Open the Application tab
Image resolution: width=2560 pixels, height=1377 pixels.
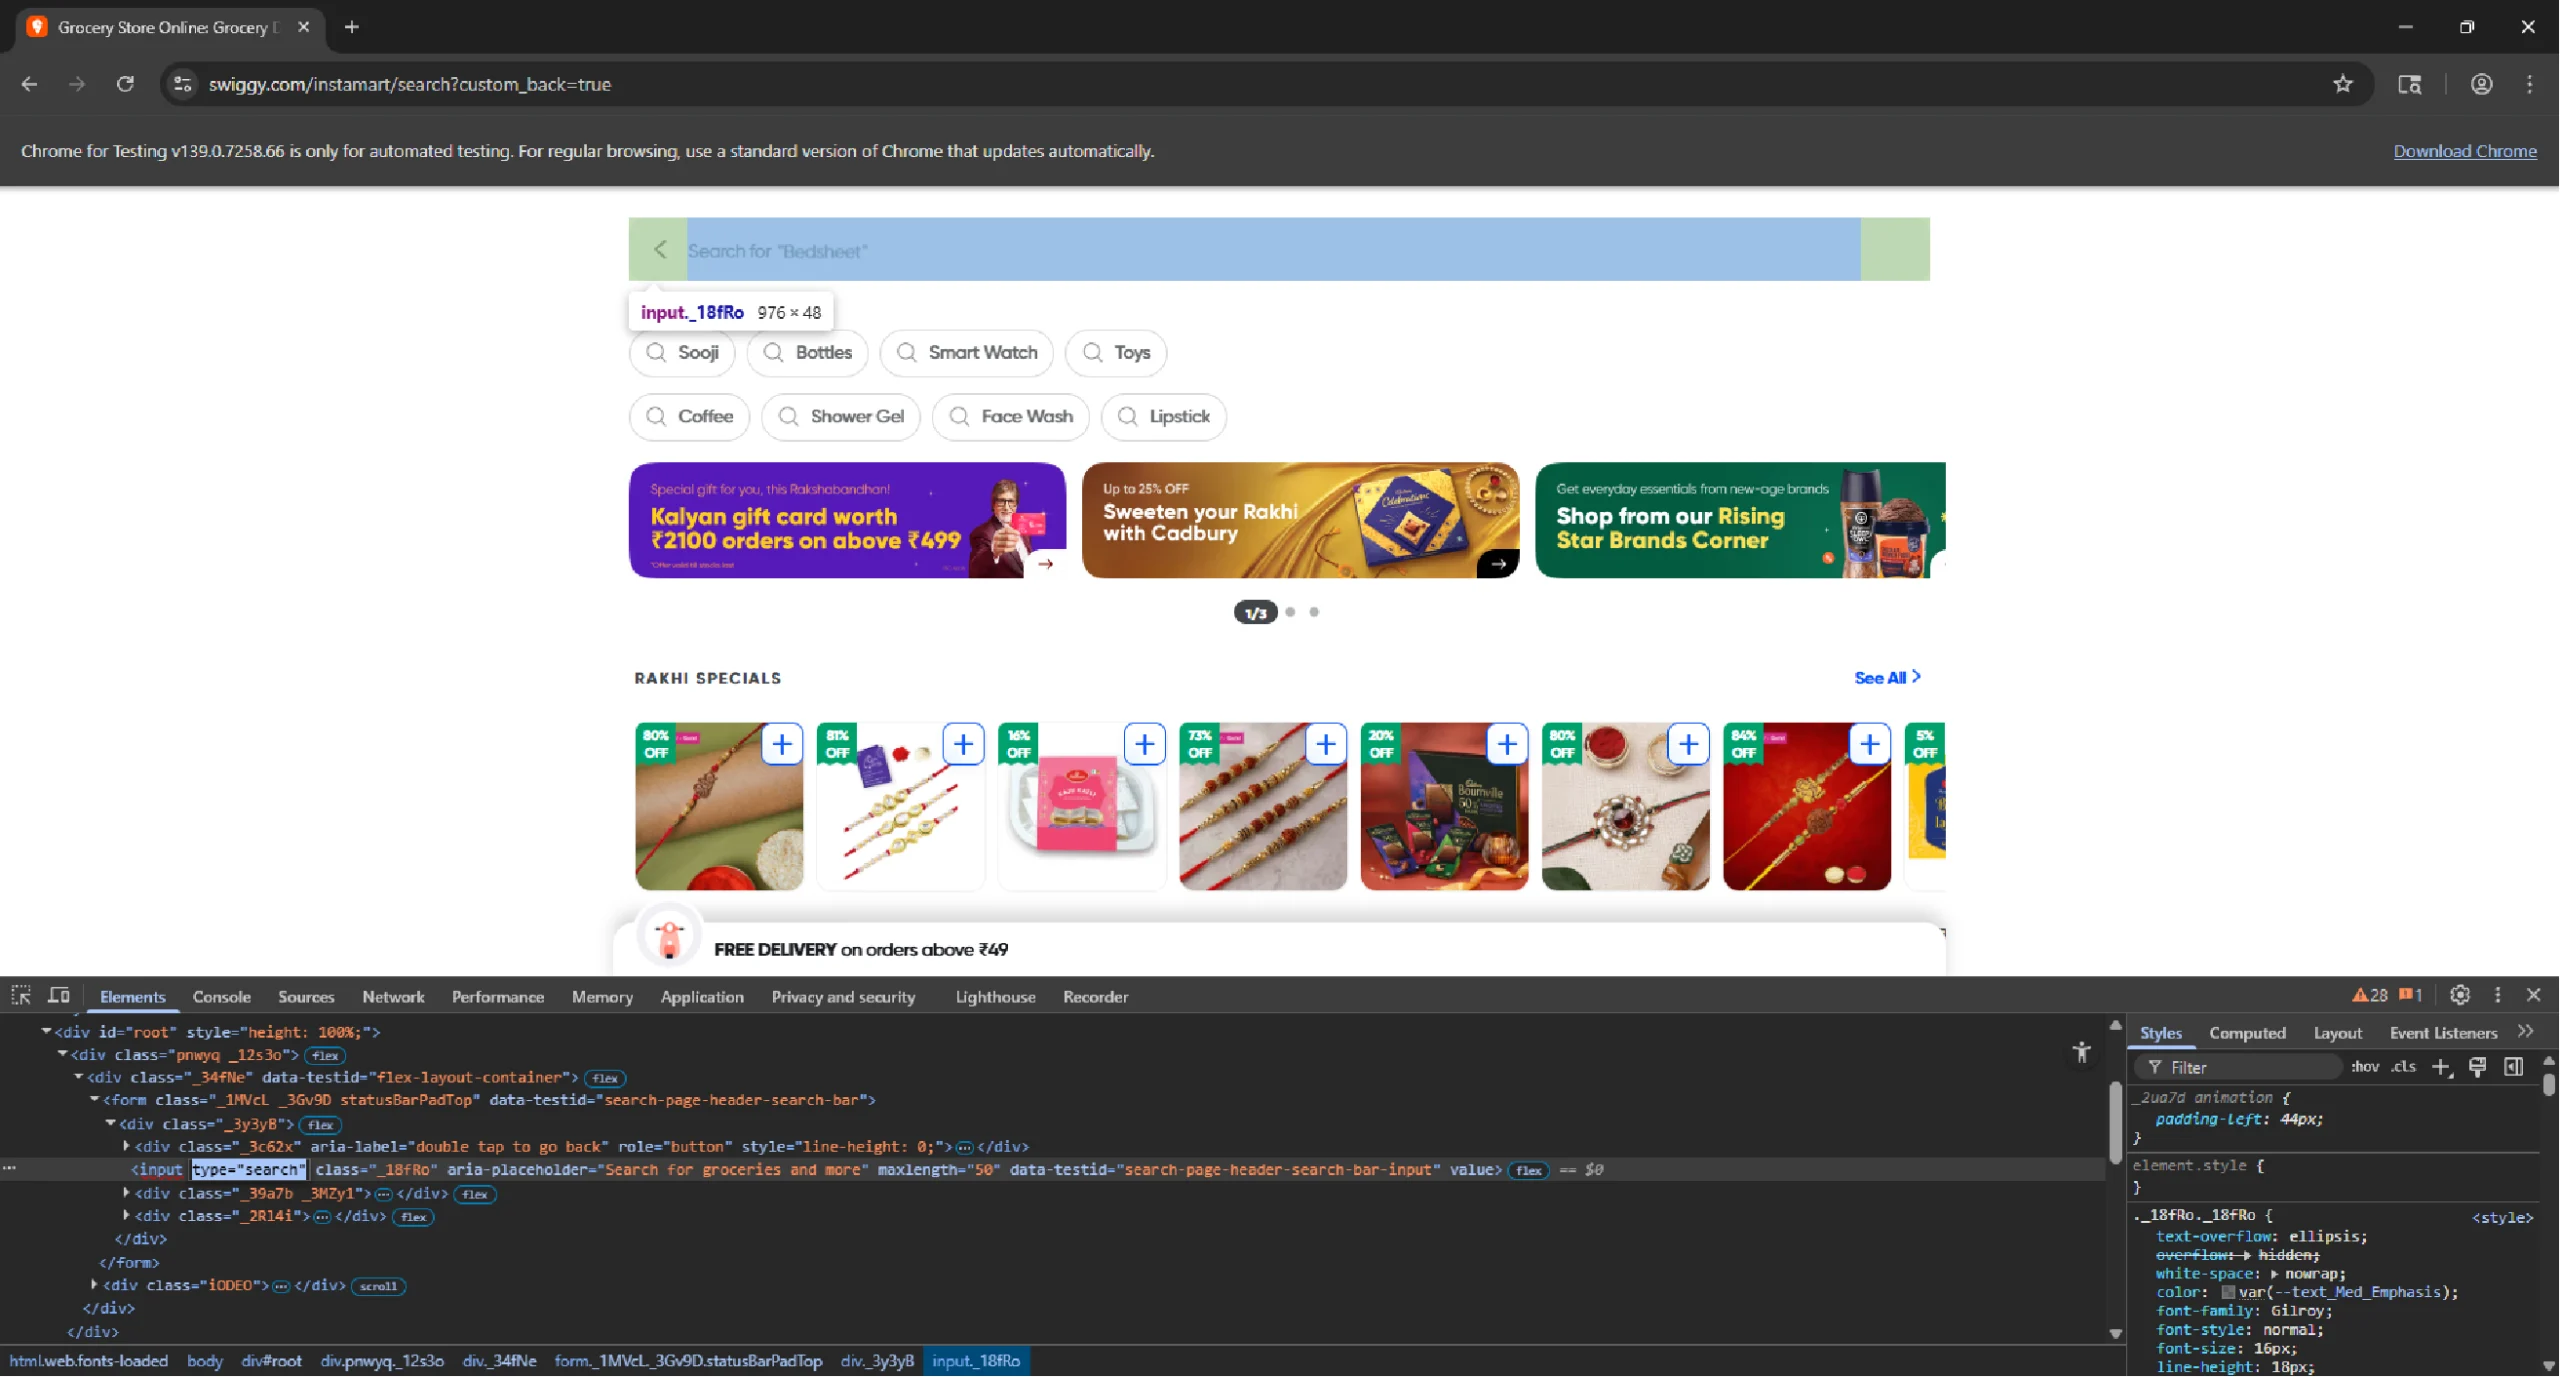click(702, 997)
